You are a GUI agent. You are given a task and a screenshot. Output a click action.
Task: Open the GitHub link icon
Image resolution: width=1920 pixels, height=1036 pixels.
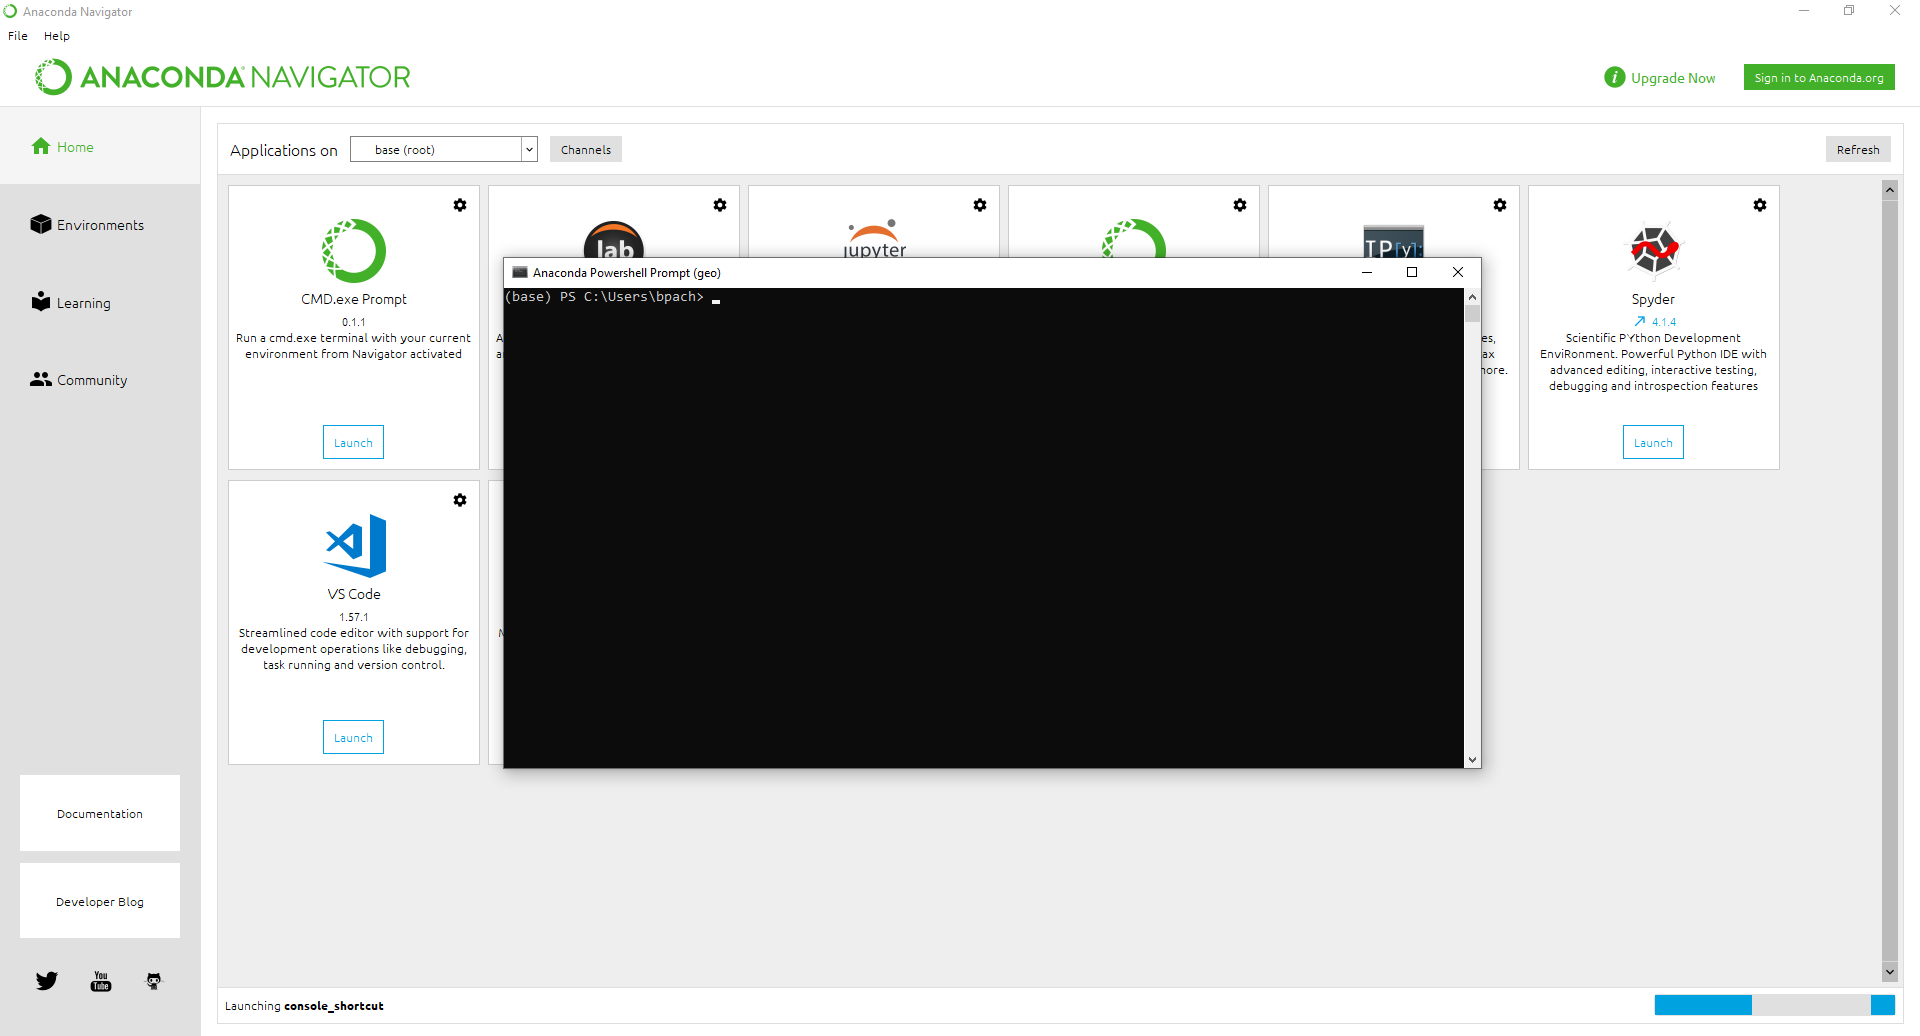click(x=154, y=981)
